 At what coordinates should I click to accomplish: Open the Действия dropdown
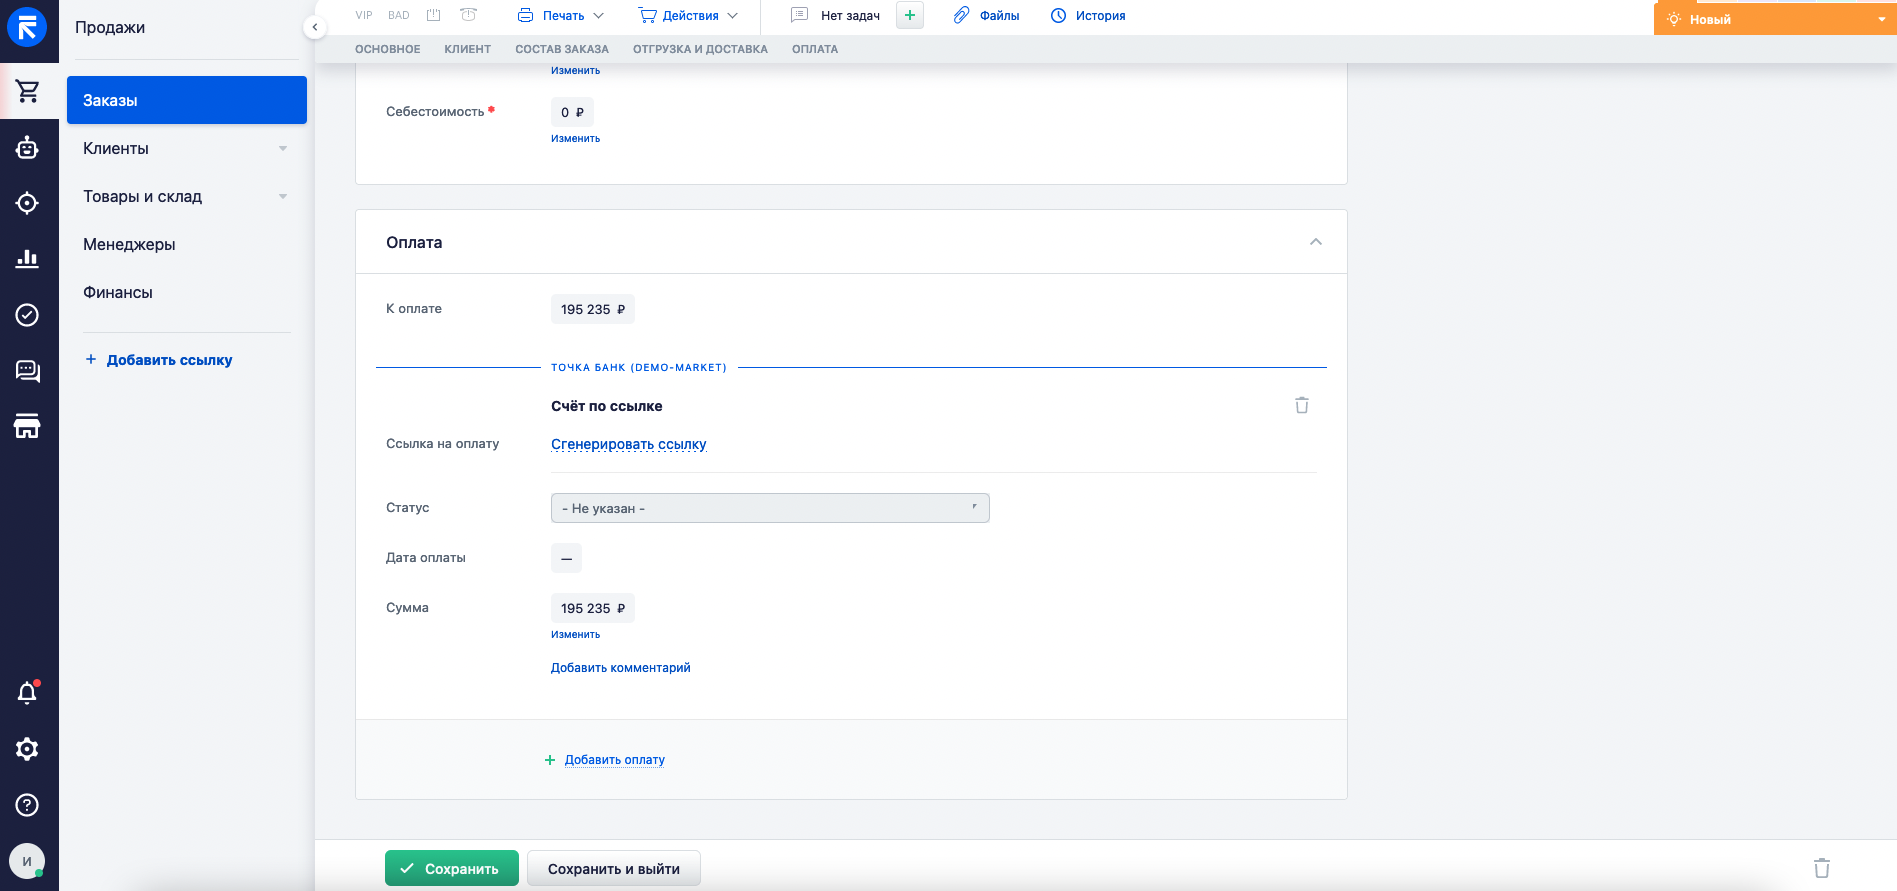click(689, 16)
